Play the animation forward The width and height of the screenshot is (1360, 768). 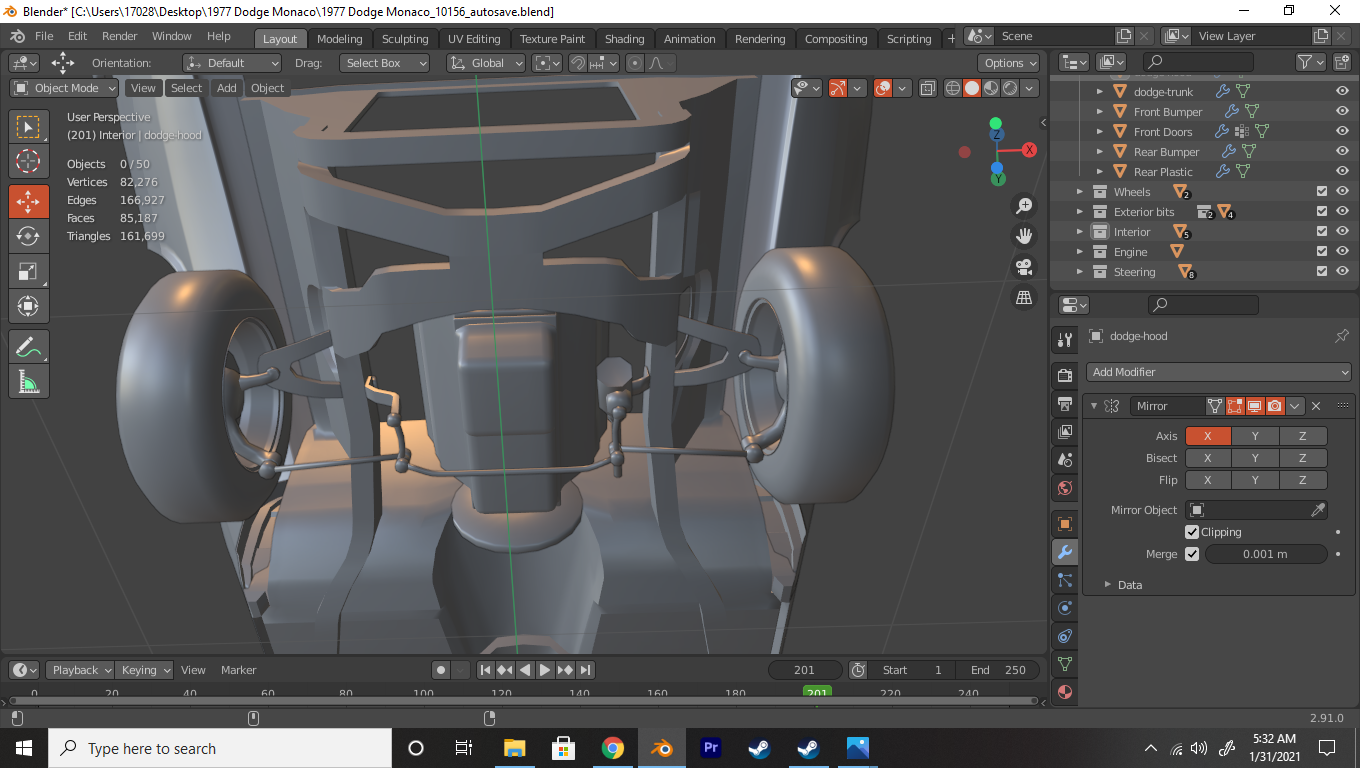coord(545,670)
